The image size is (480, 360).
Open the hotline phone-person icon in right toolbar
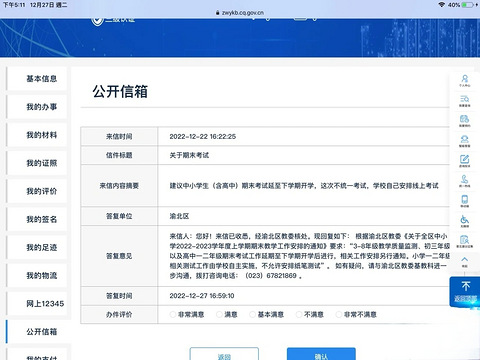point(465,181)
